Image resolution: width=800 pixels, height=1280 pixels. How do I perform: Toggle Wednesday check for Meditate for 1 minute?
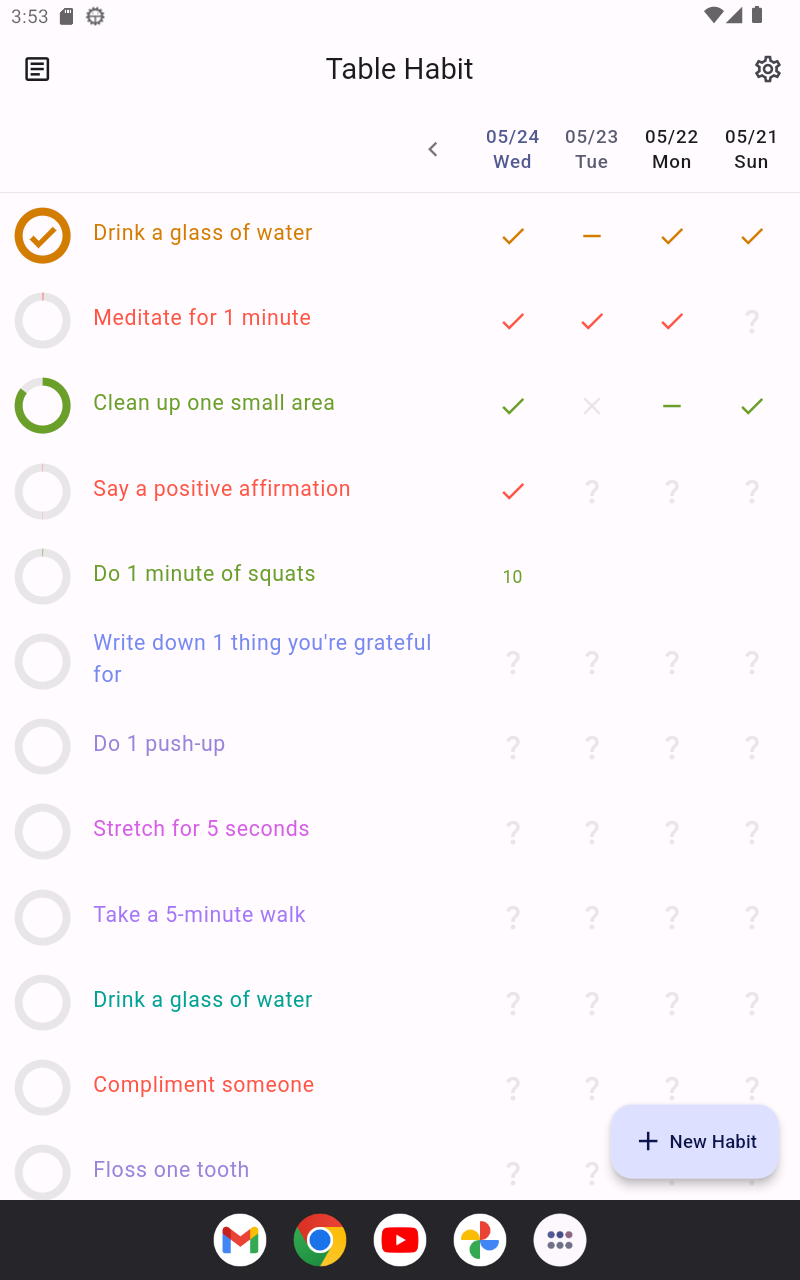[513, 321]
